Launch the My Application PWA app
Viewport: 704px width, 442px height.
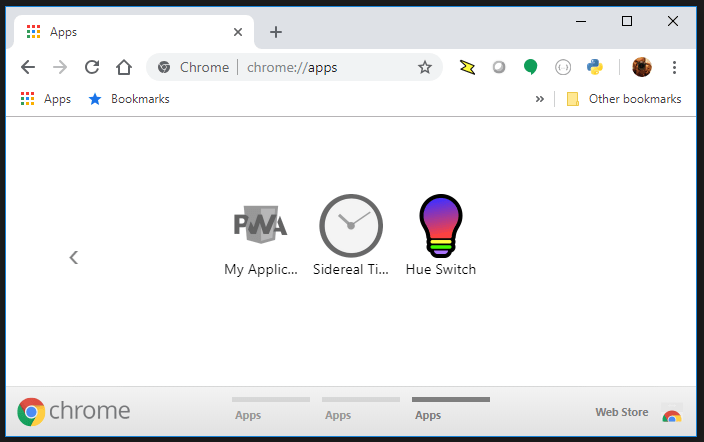(261, 225)
